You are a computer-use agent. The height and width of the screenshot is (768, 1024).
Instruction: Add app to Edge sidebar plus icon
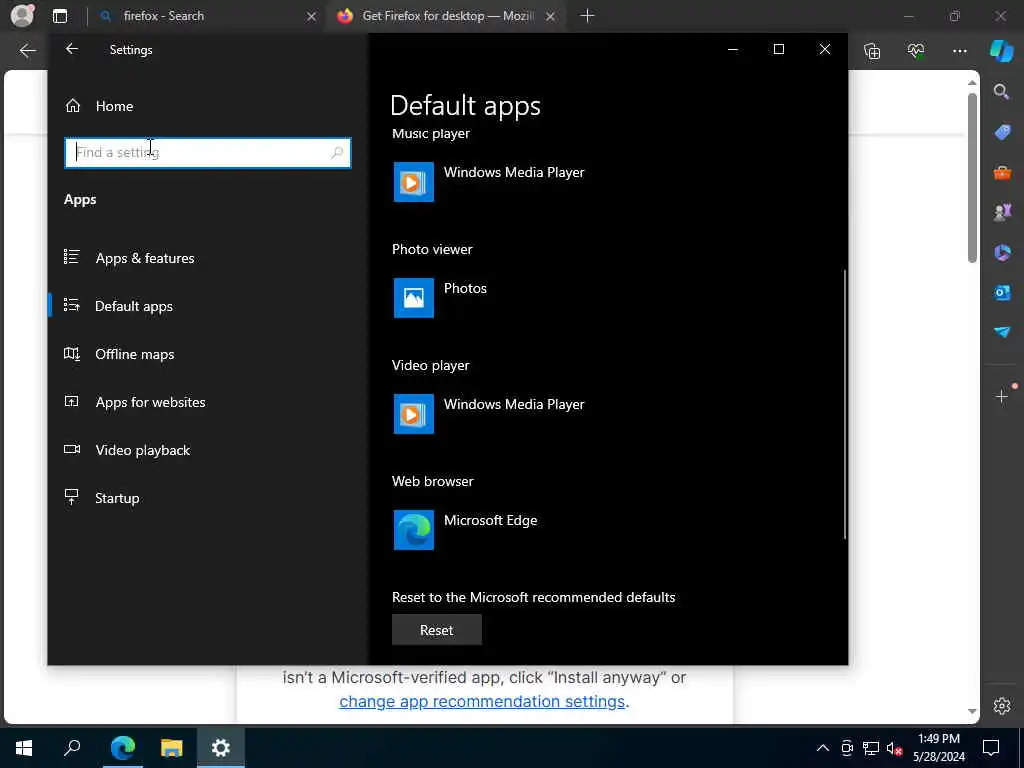tap(1002, 396)
